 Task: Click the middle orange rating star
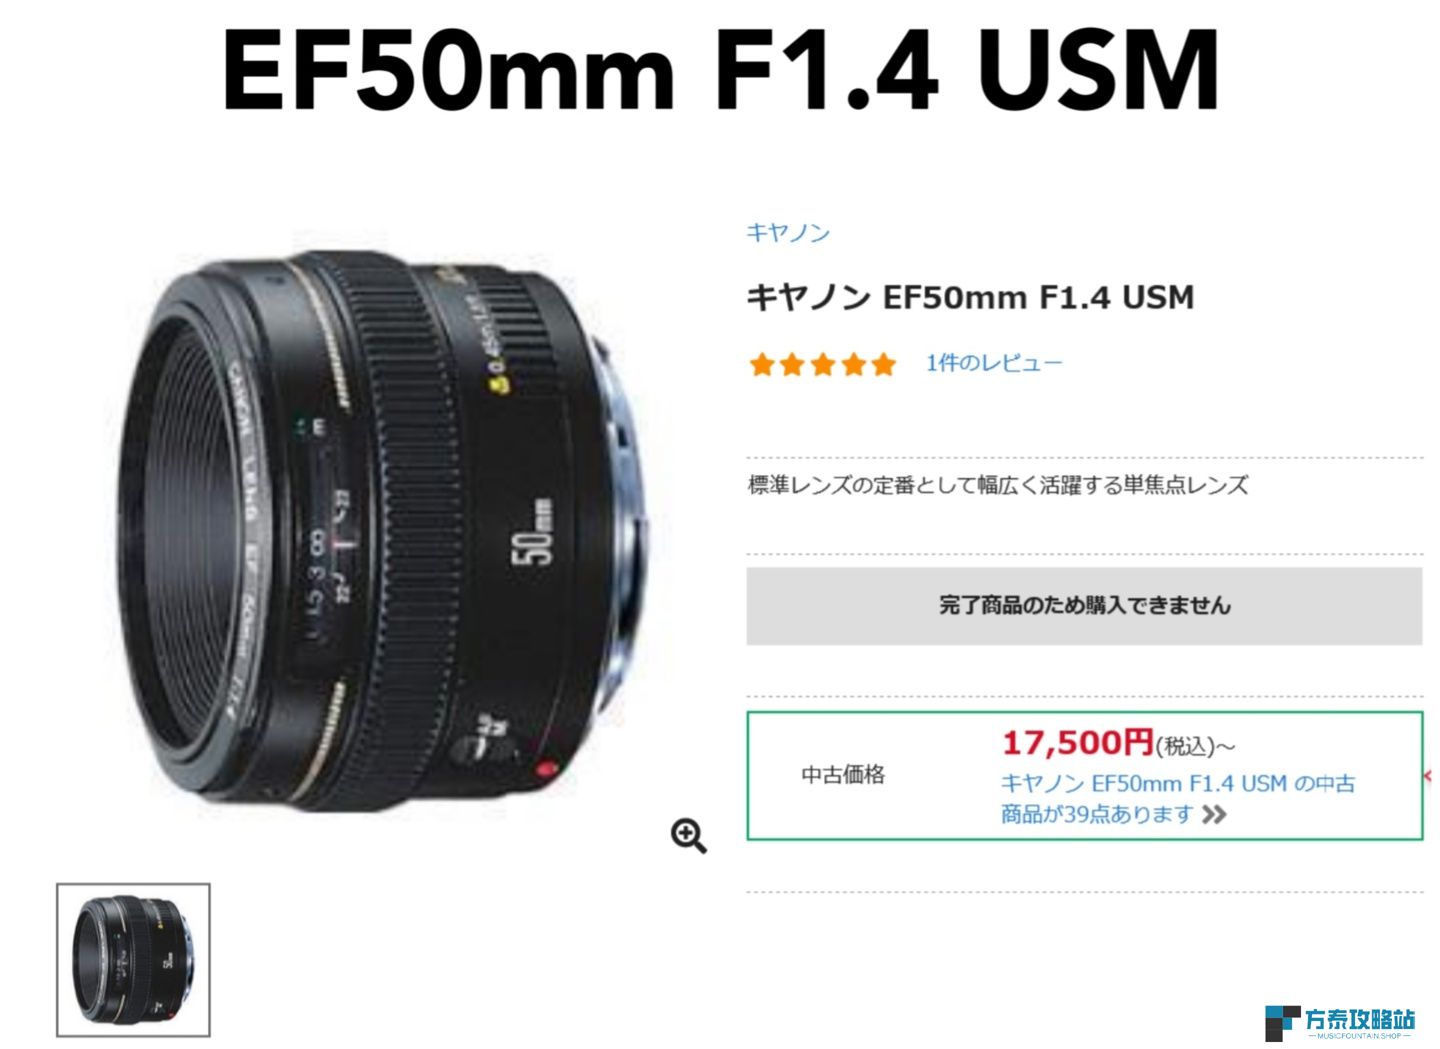pos(823,364)
